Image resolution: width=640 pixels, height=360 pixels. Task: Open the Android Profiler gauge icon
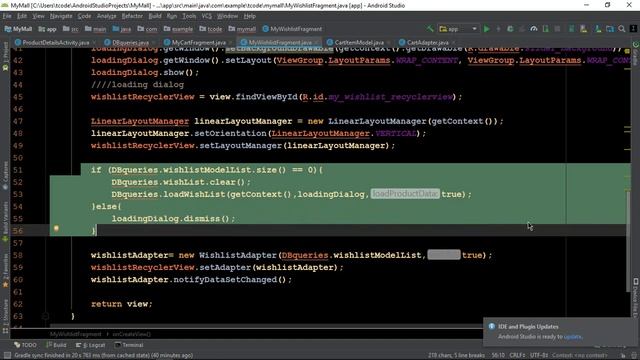coord(533,29)
